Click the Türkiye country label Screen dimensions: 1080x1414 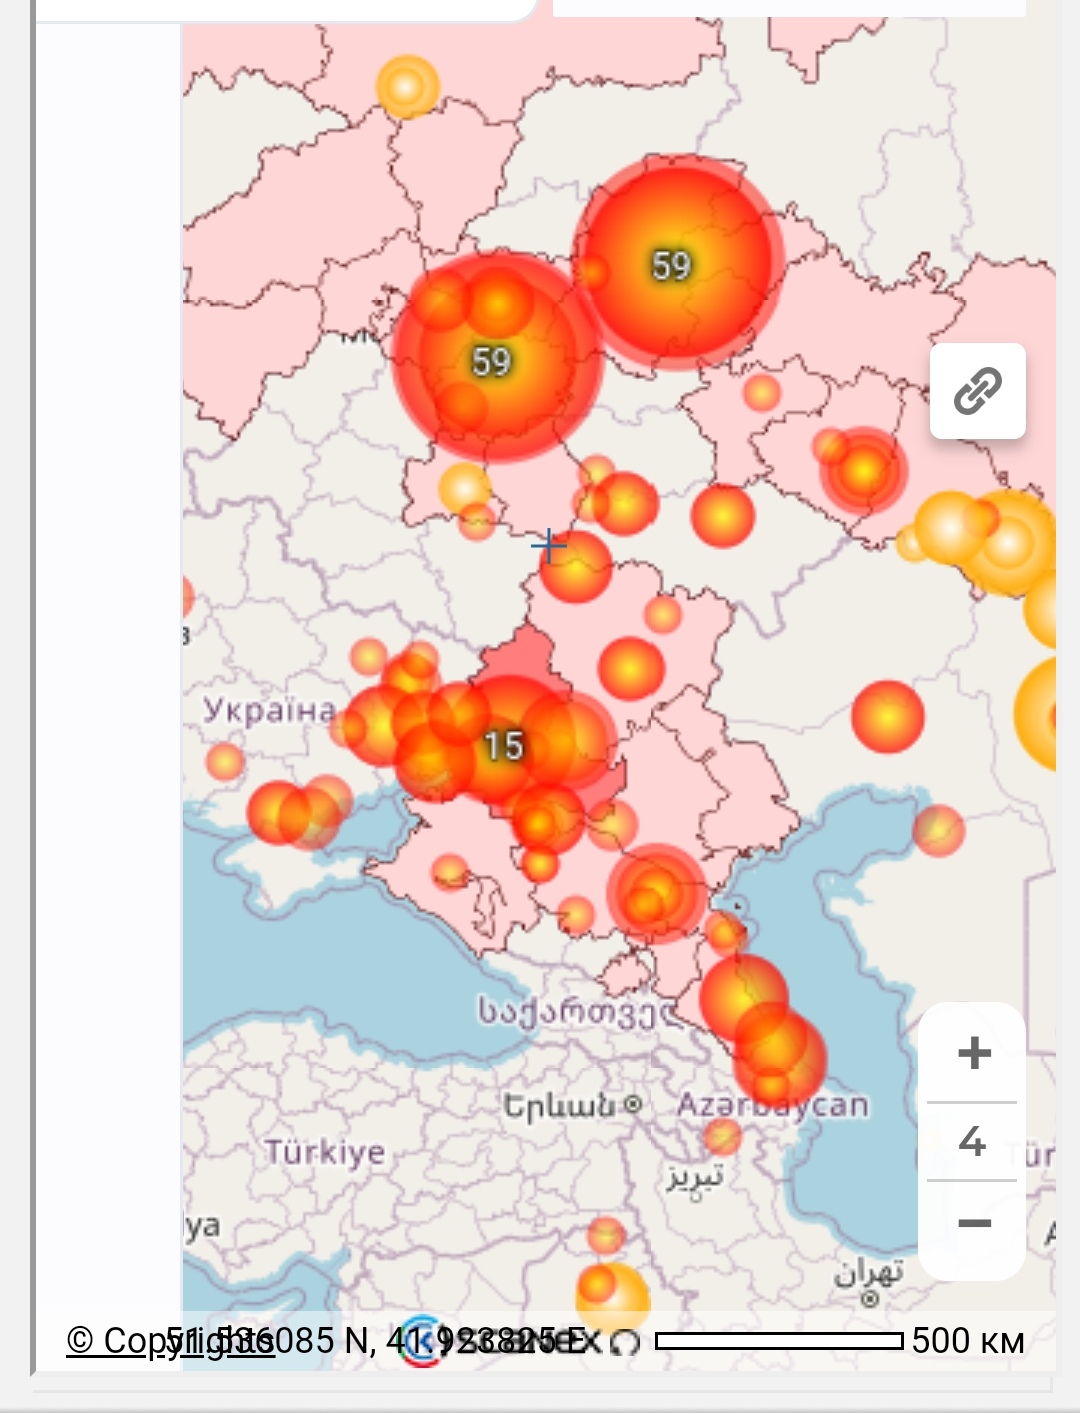(x=325, y=1152)
